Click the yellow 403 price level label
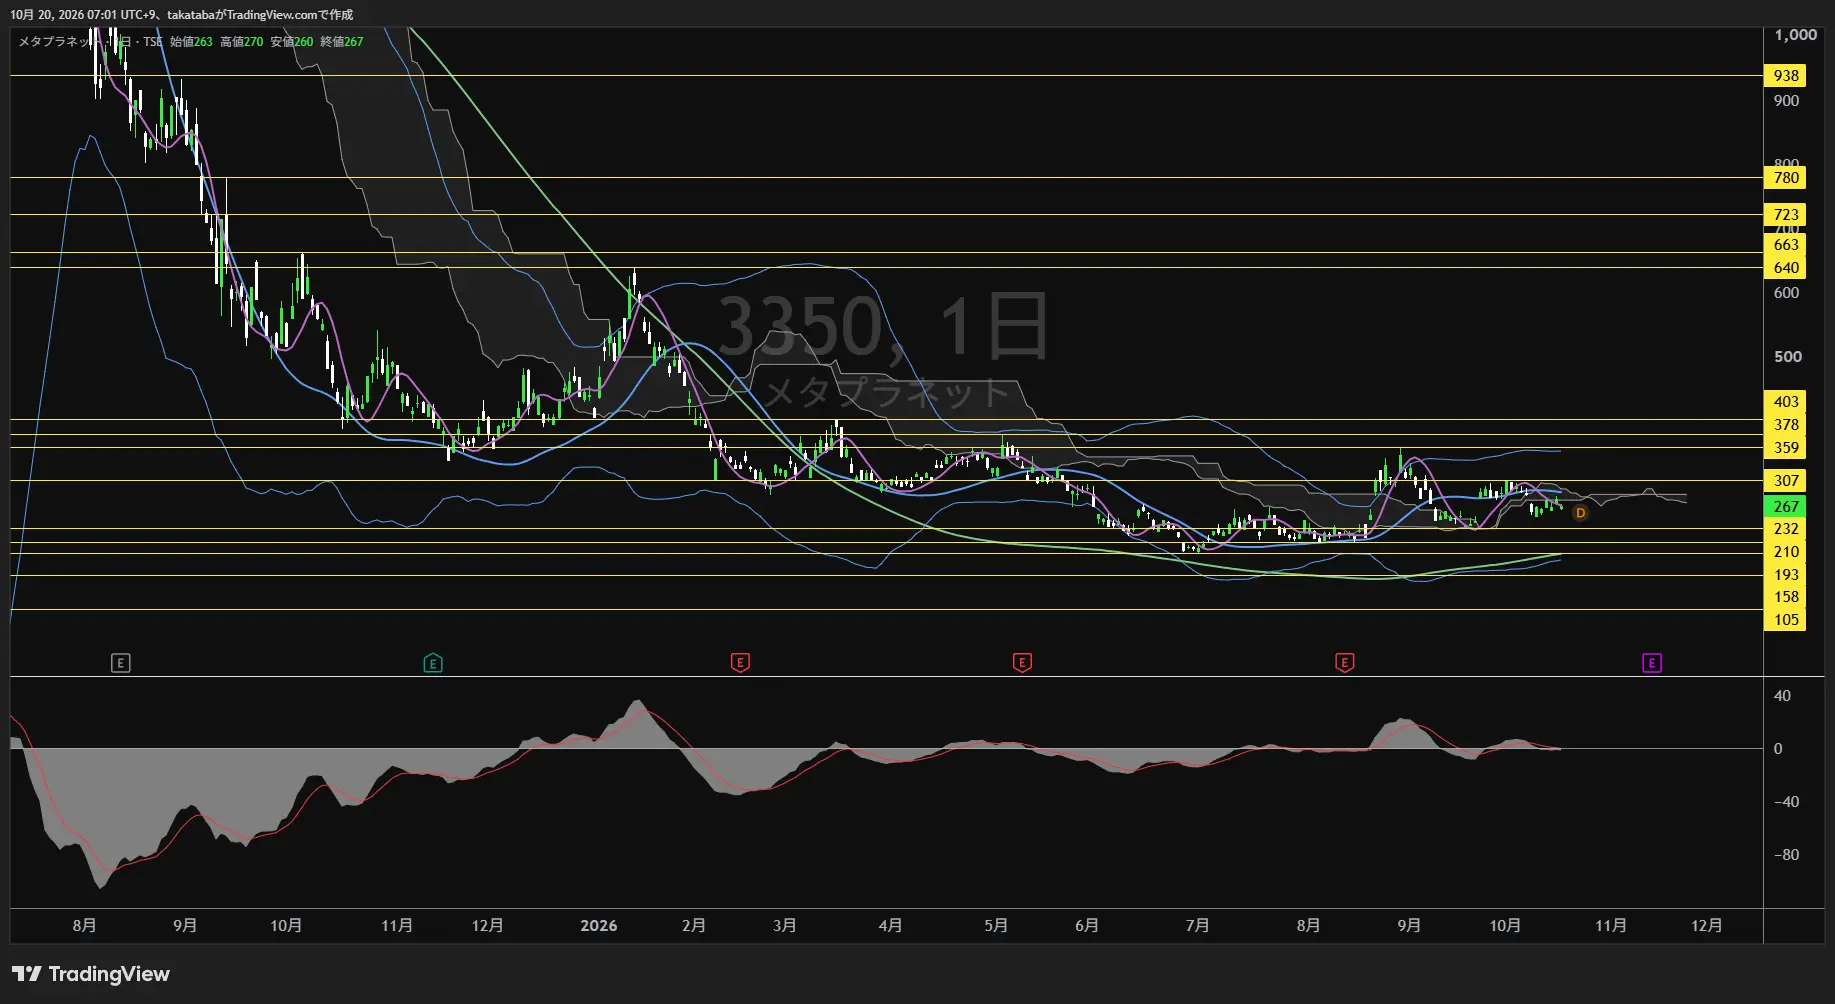Screen dimensions: 1835x1004 1785,402
